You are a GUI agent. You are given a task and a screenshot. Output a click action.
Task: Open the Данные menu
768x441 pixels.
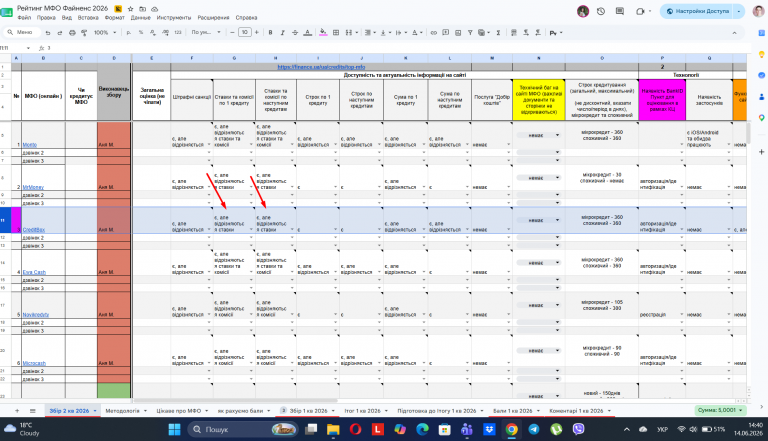pyautogui.click(x=141, y=18)
